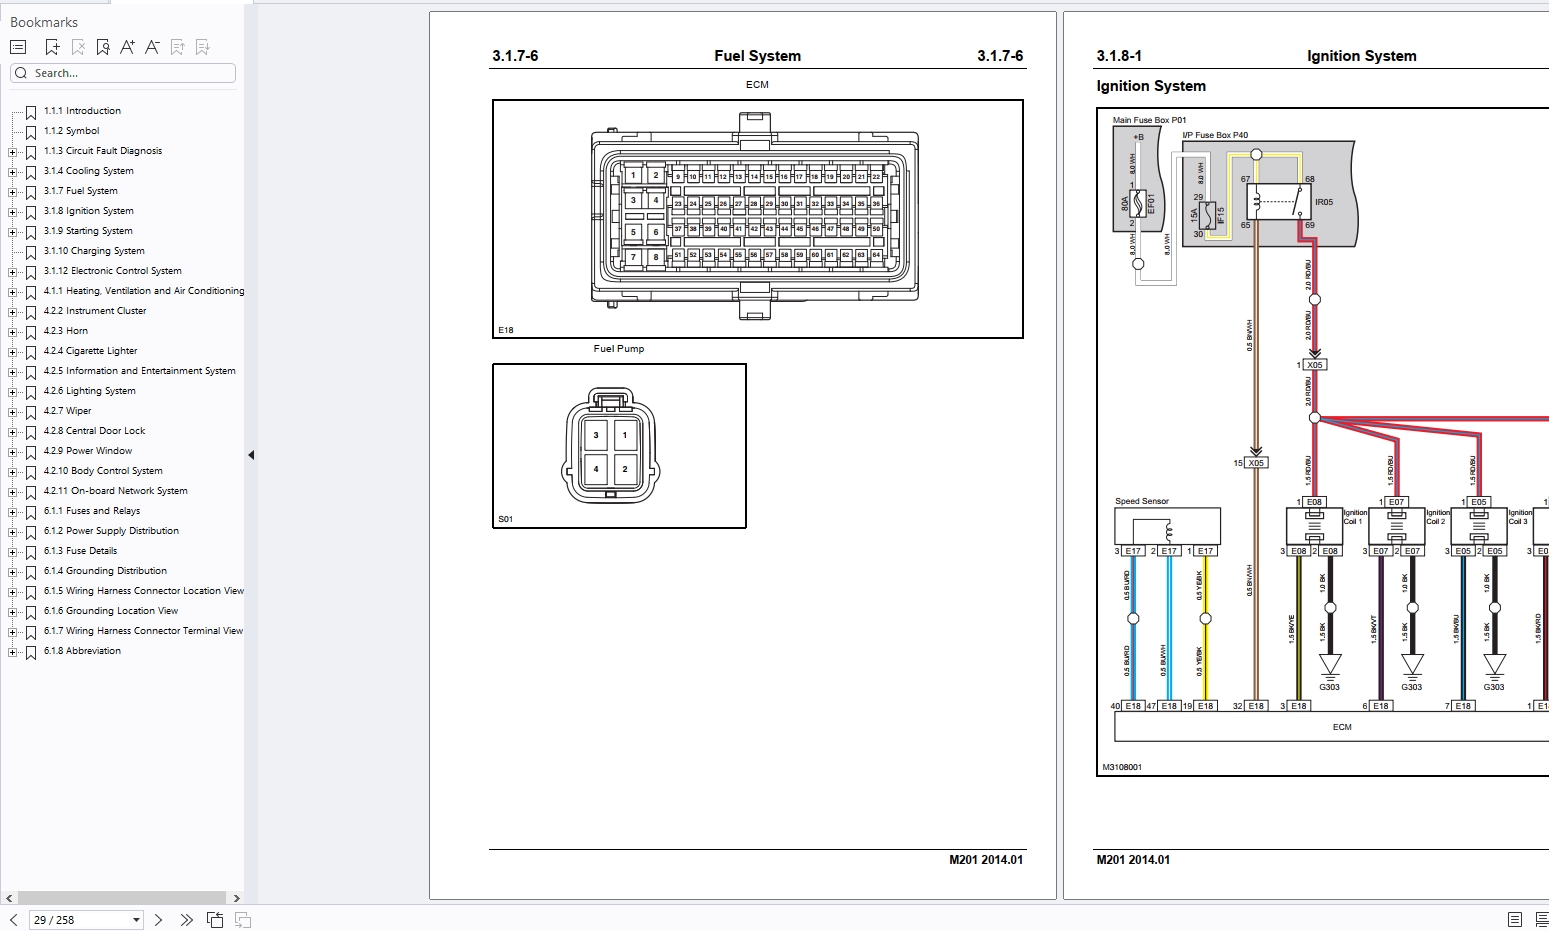Expand the 4.2.6 Lighting System bookmark
The height and width of the screenshot is (931, 1549).
[x=12, y=392]
